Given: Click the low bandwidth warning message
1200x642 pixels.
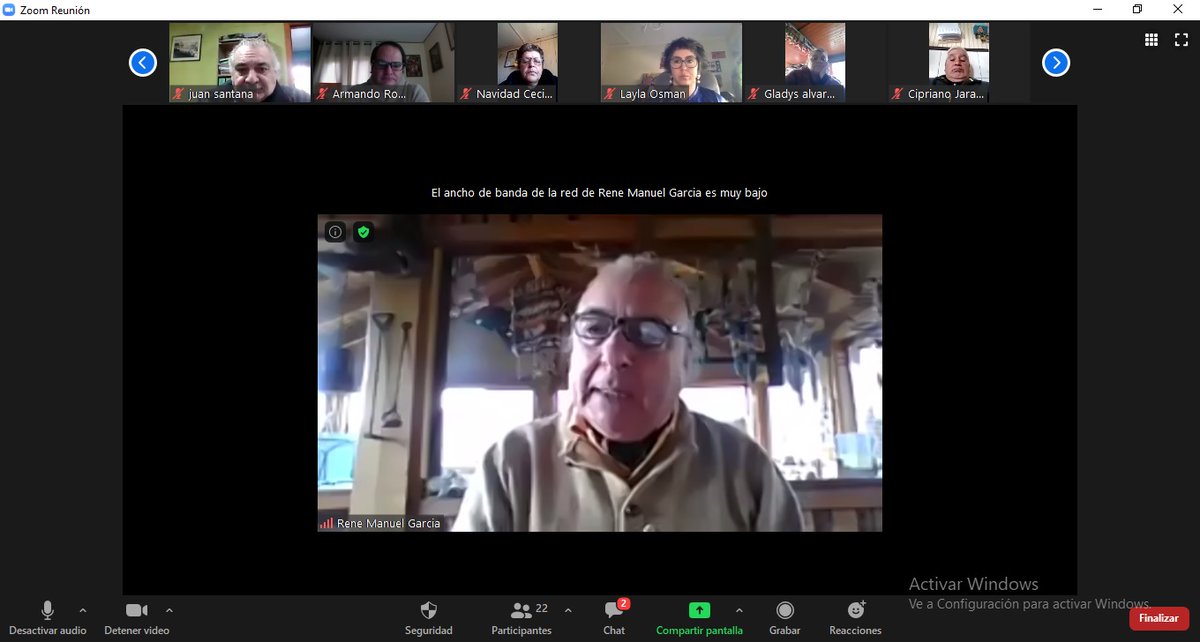Looking at the screenshot, I should pyautogui.click(x=599, y=192).
